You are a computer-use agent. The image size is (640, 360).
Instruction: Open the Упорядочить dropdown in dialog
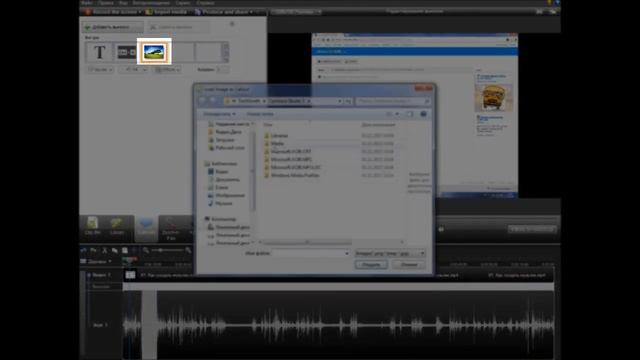click(x=220, y=114)
